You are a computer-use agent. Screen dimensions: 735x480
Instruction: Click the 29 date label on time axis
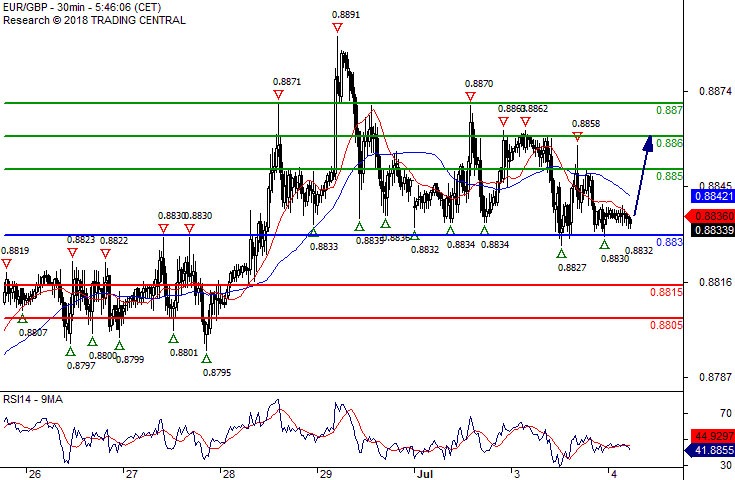point(326,474)
